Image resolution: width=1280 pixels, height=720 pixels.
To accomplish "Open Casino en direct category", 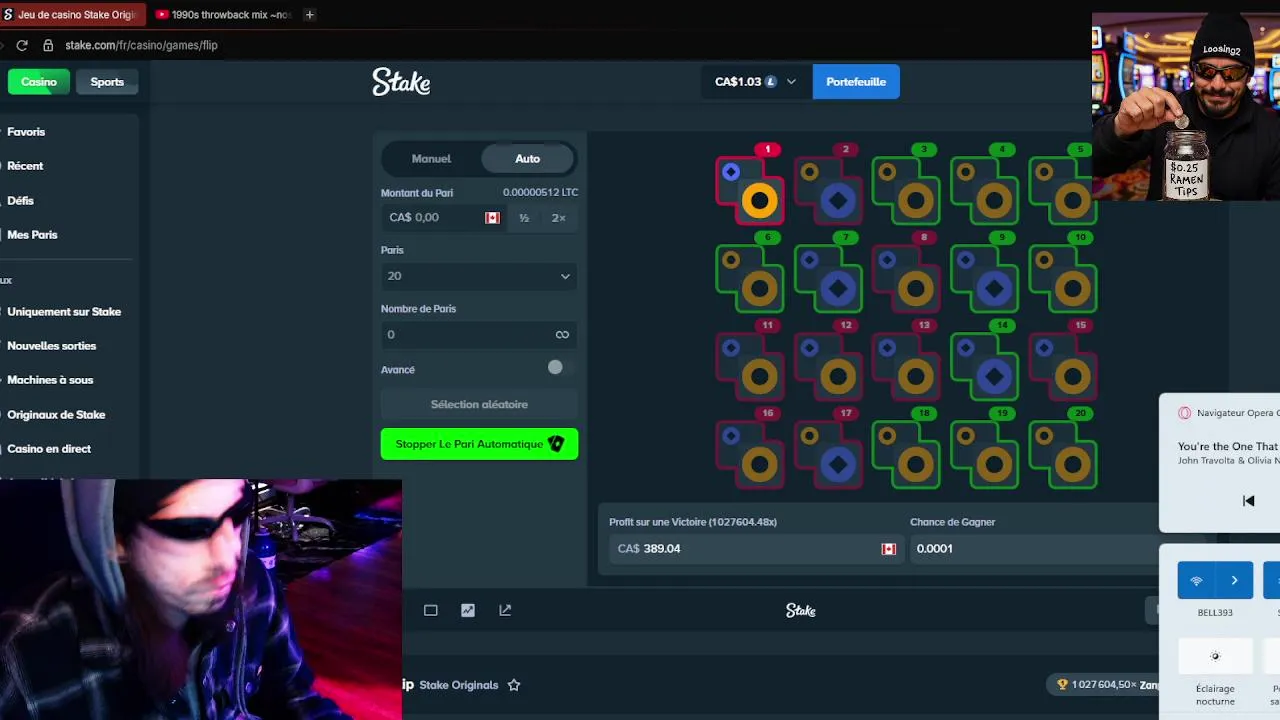I will [49, 448].
